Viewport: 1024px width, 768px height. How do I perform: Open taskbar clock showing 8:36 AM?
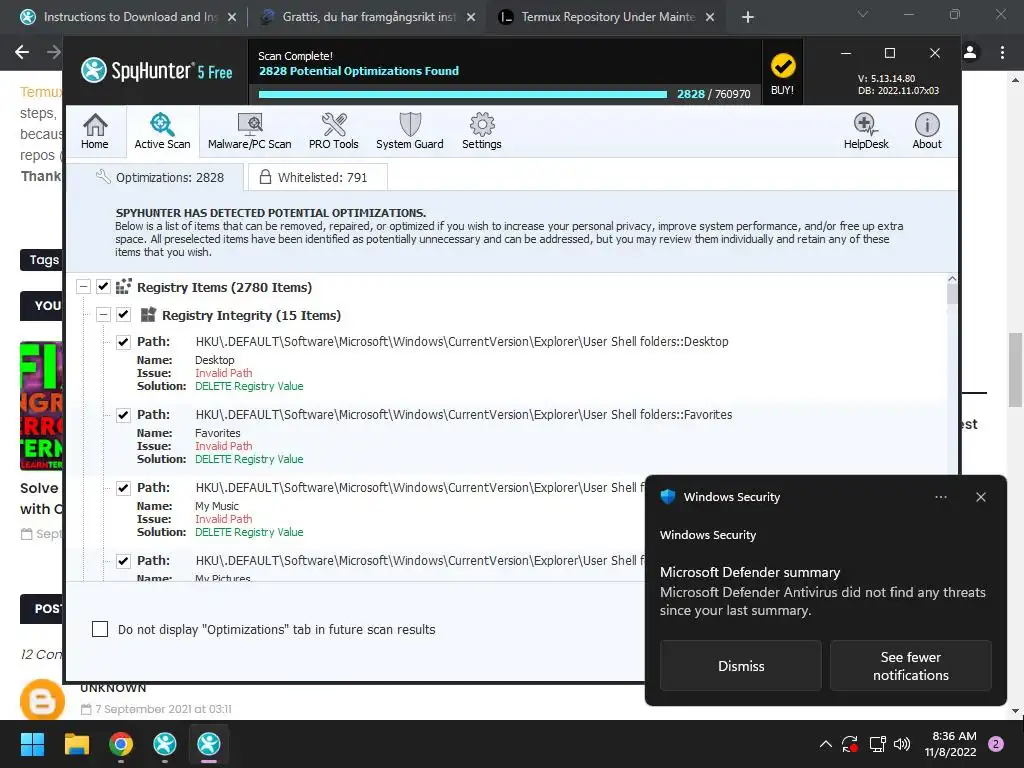(951, 744)
